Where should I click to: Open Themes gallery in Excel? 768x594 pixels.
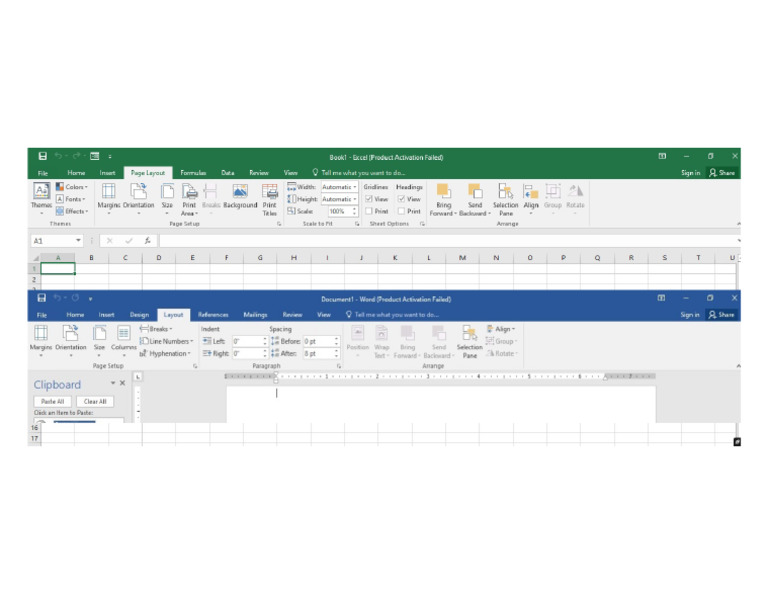41,198
